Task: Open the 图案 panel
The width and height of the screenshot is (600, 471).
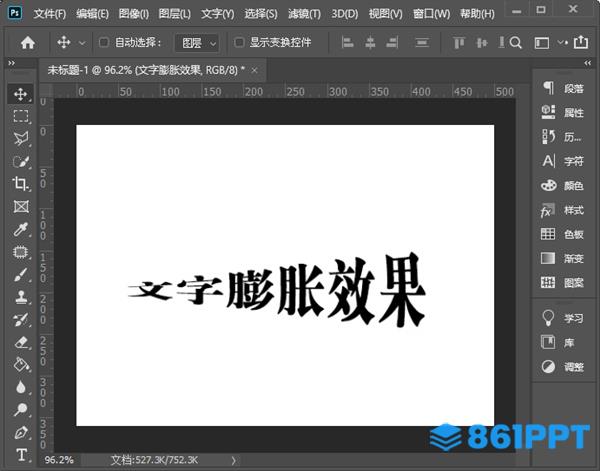Action: pyautogui.click(x=563, y=283)
